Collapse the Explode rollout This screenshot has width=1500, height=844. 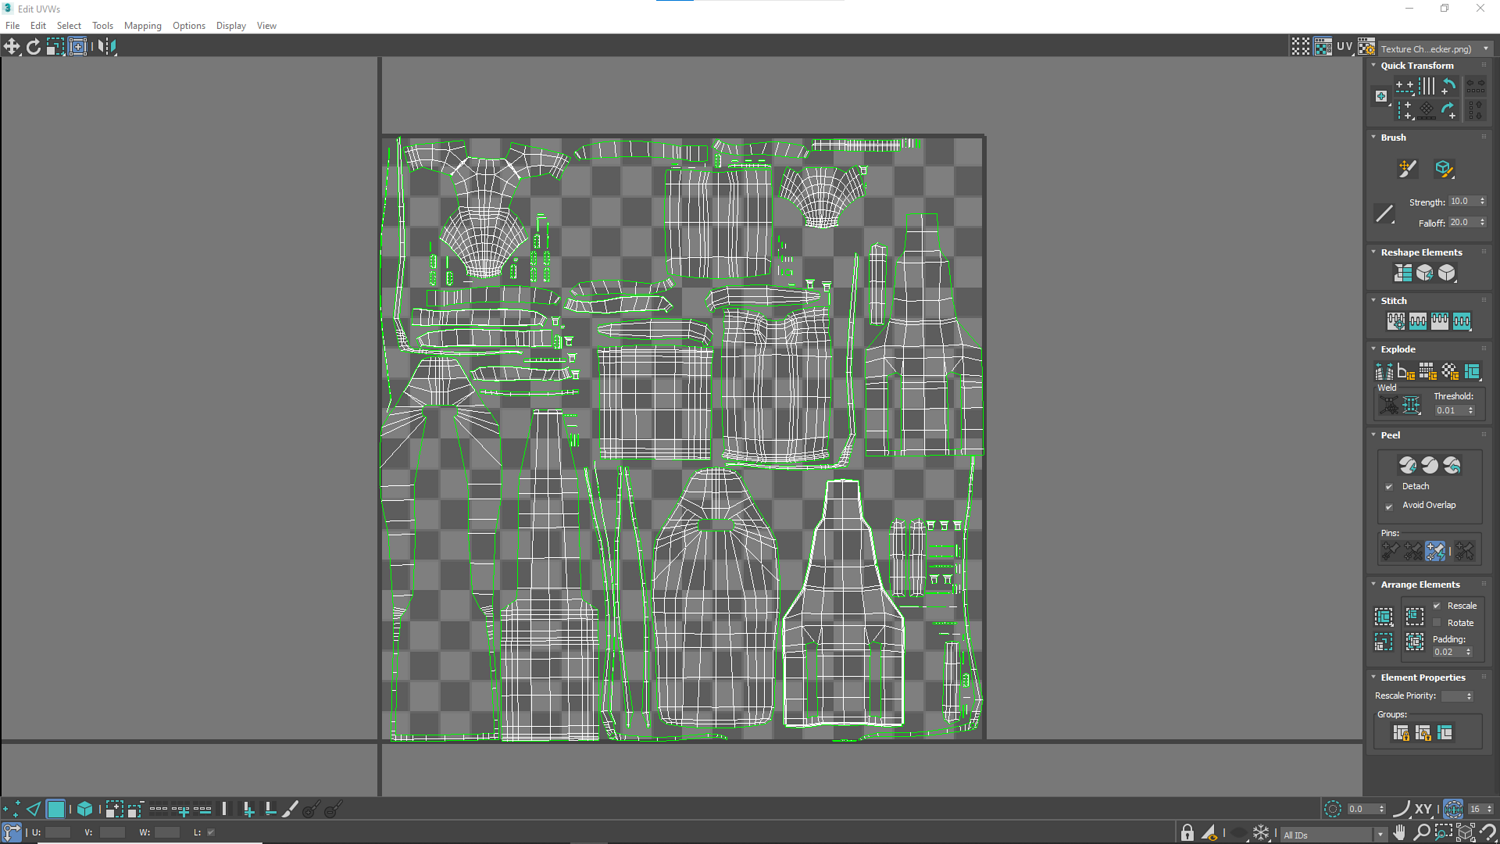tap(1374, 350)
